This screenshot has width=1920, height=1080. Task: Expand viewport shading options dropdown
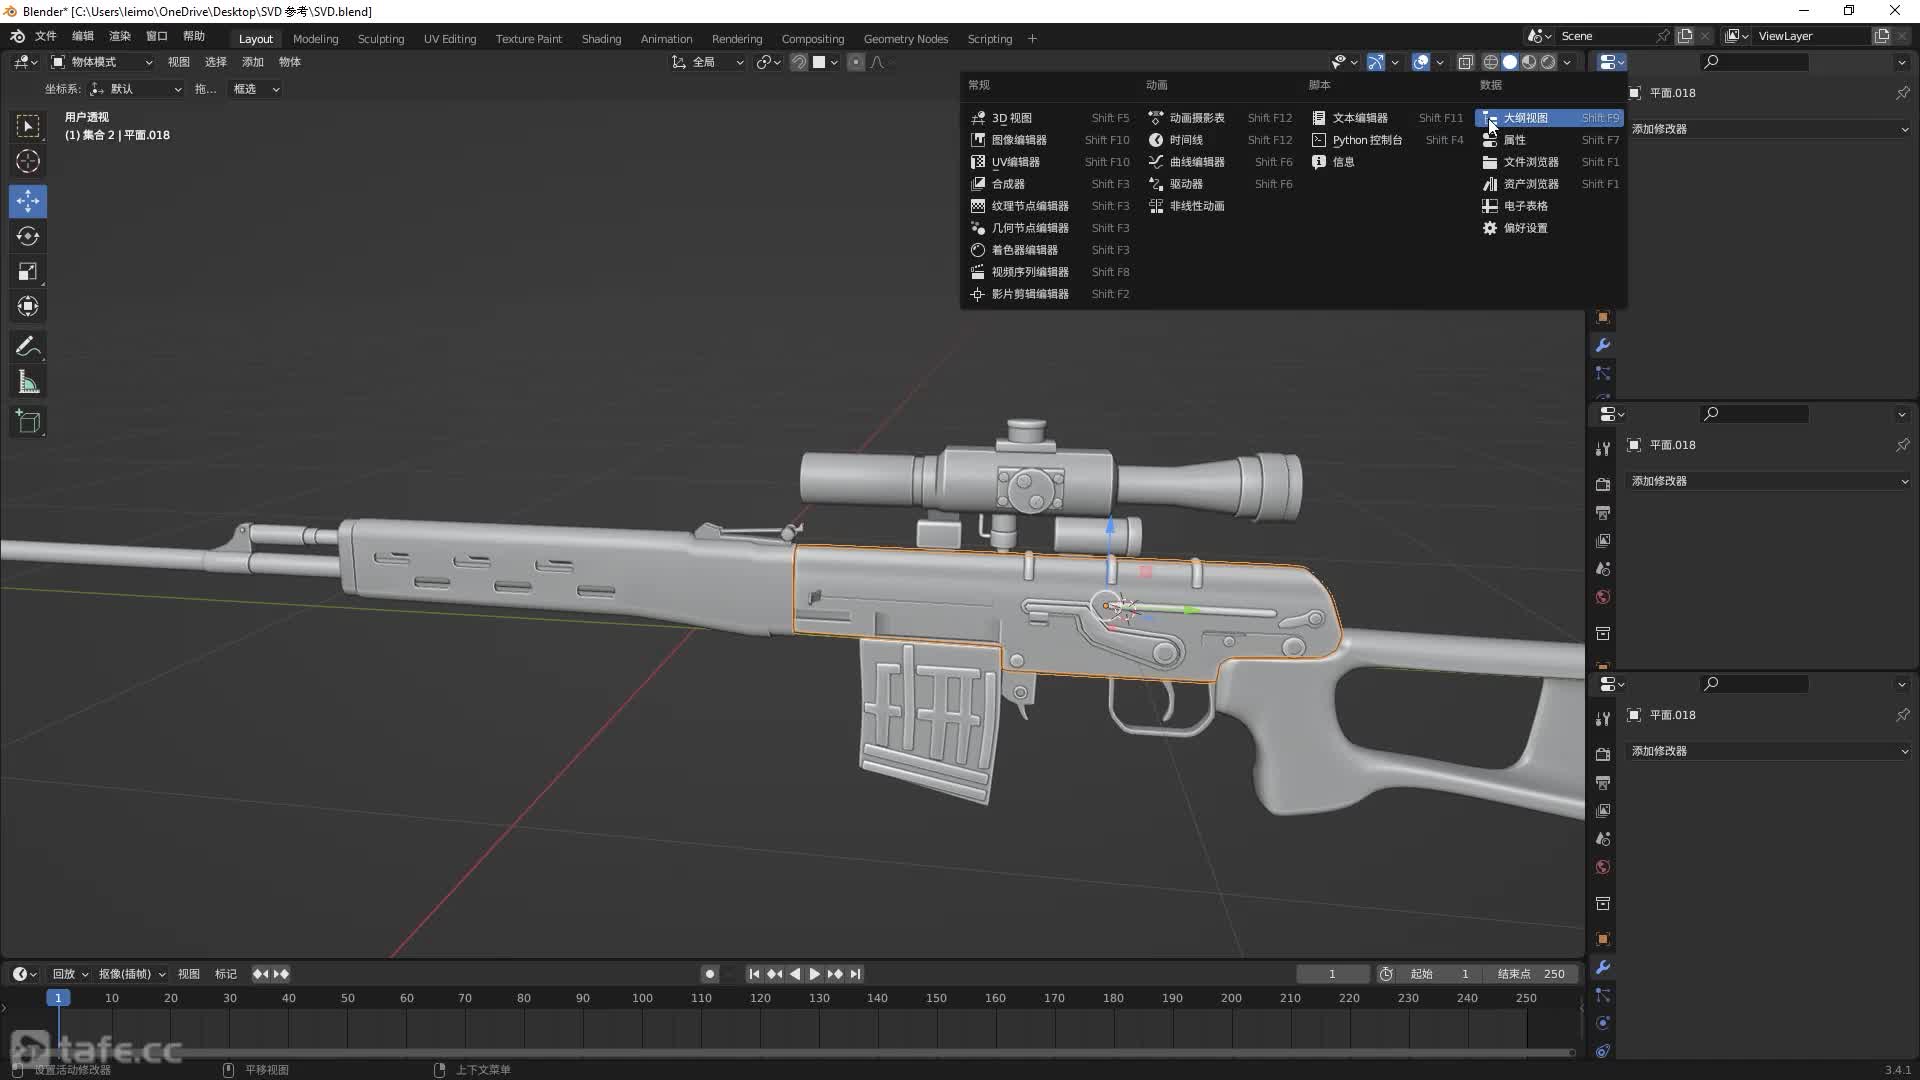coord(1567,62)
